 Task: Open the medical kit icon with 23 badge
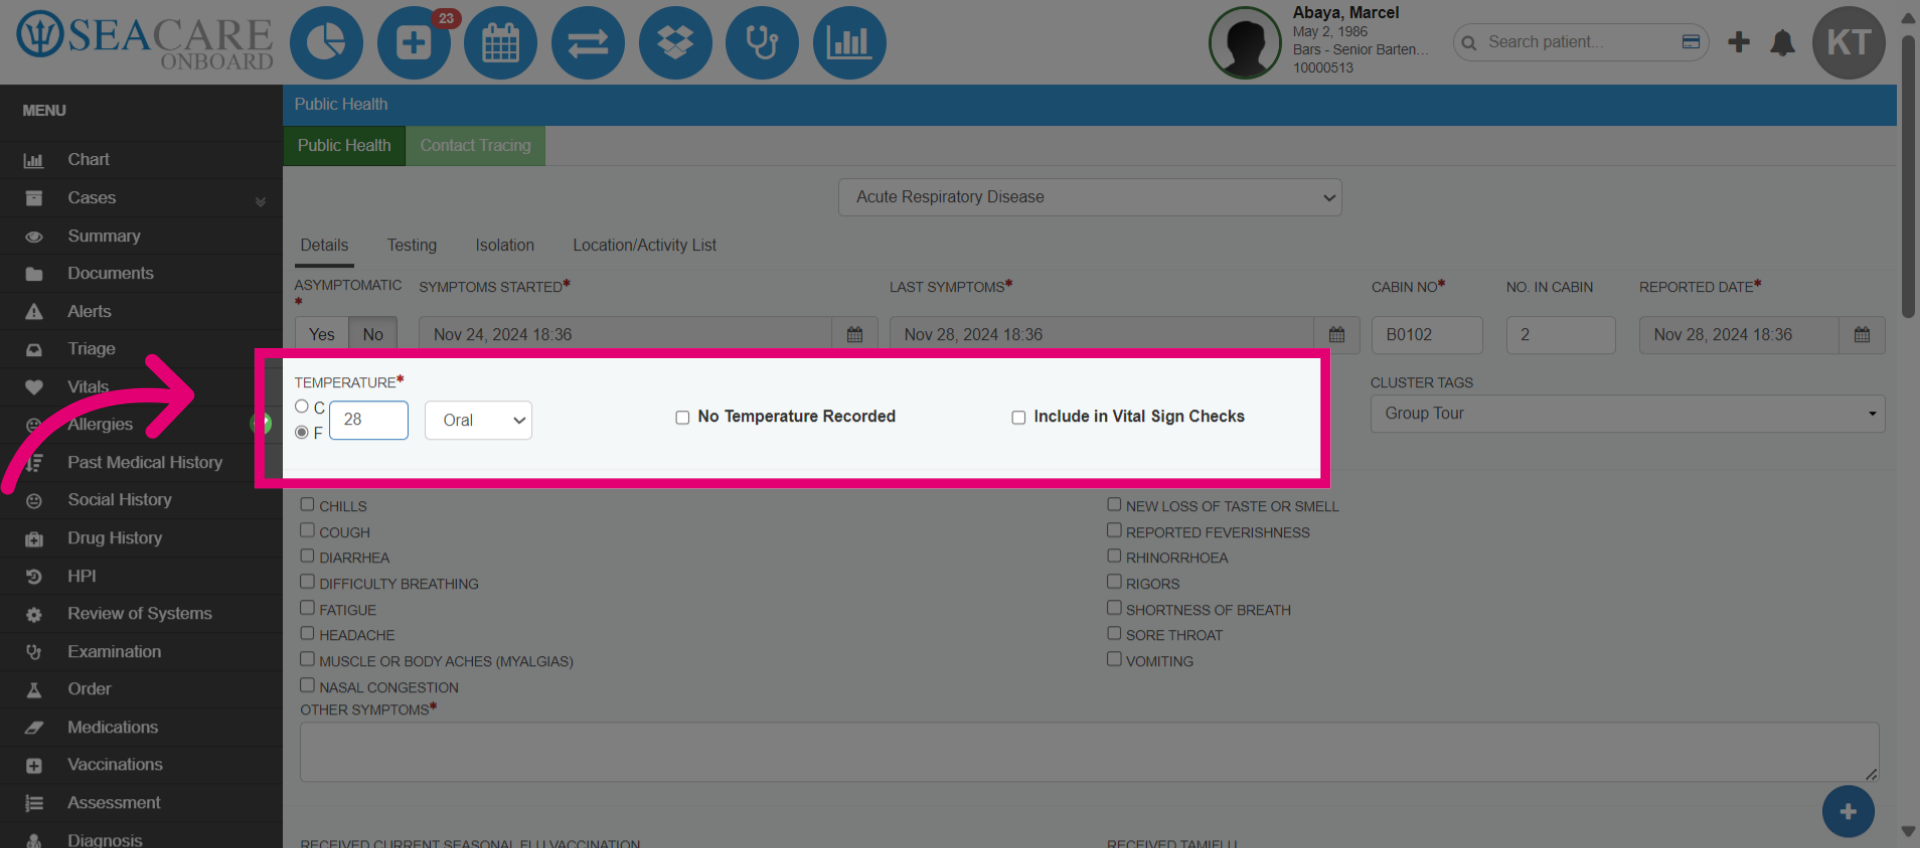(414, 43)
